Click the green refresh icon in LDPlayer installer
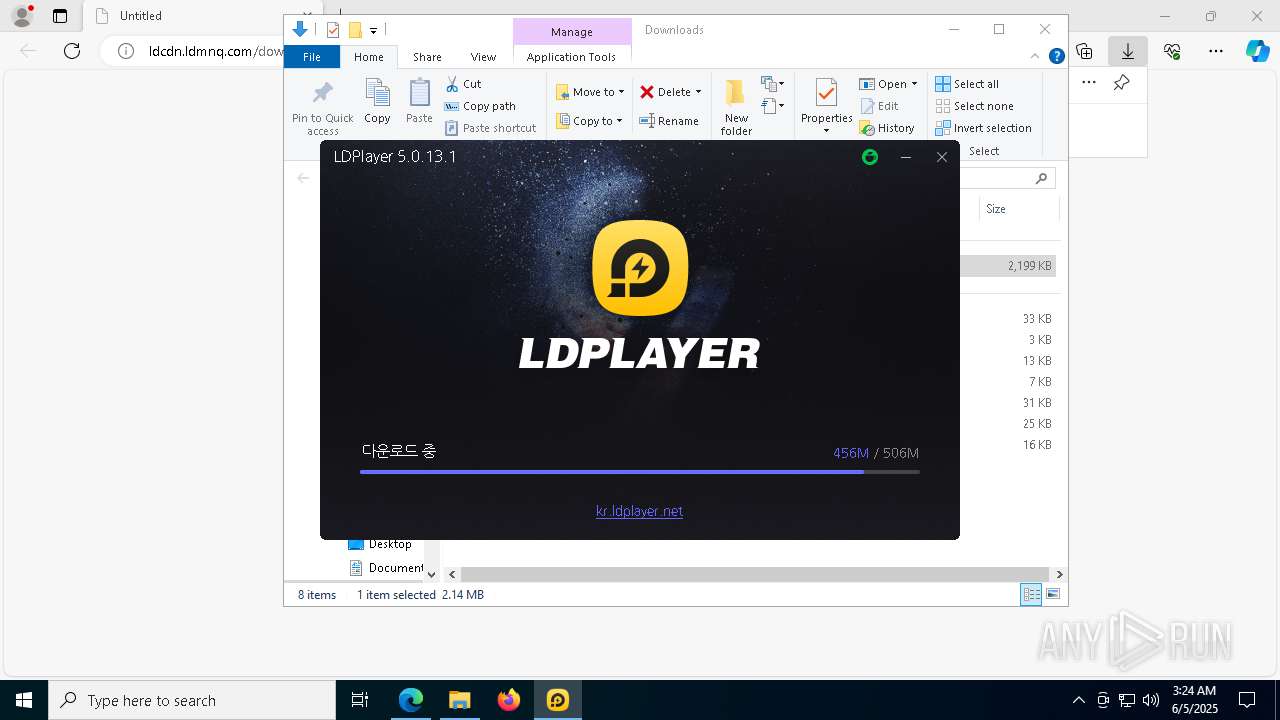Screen dimensions: 1280x720 tap(870, 157)
